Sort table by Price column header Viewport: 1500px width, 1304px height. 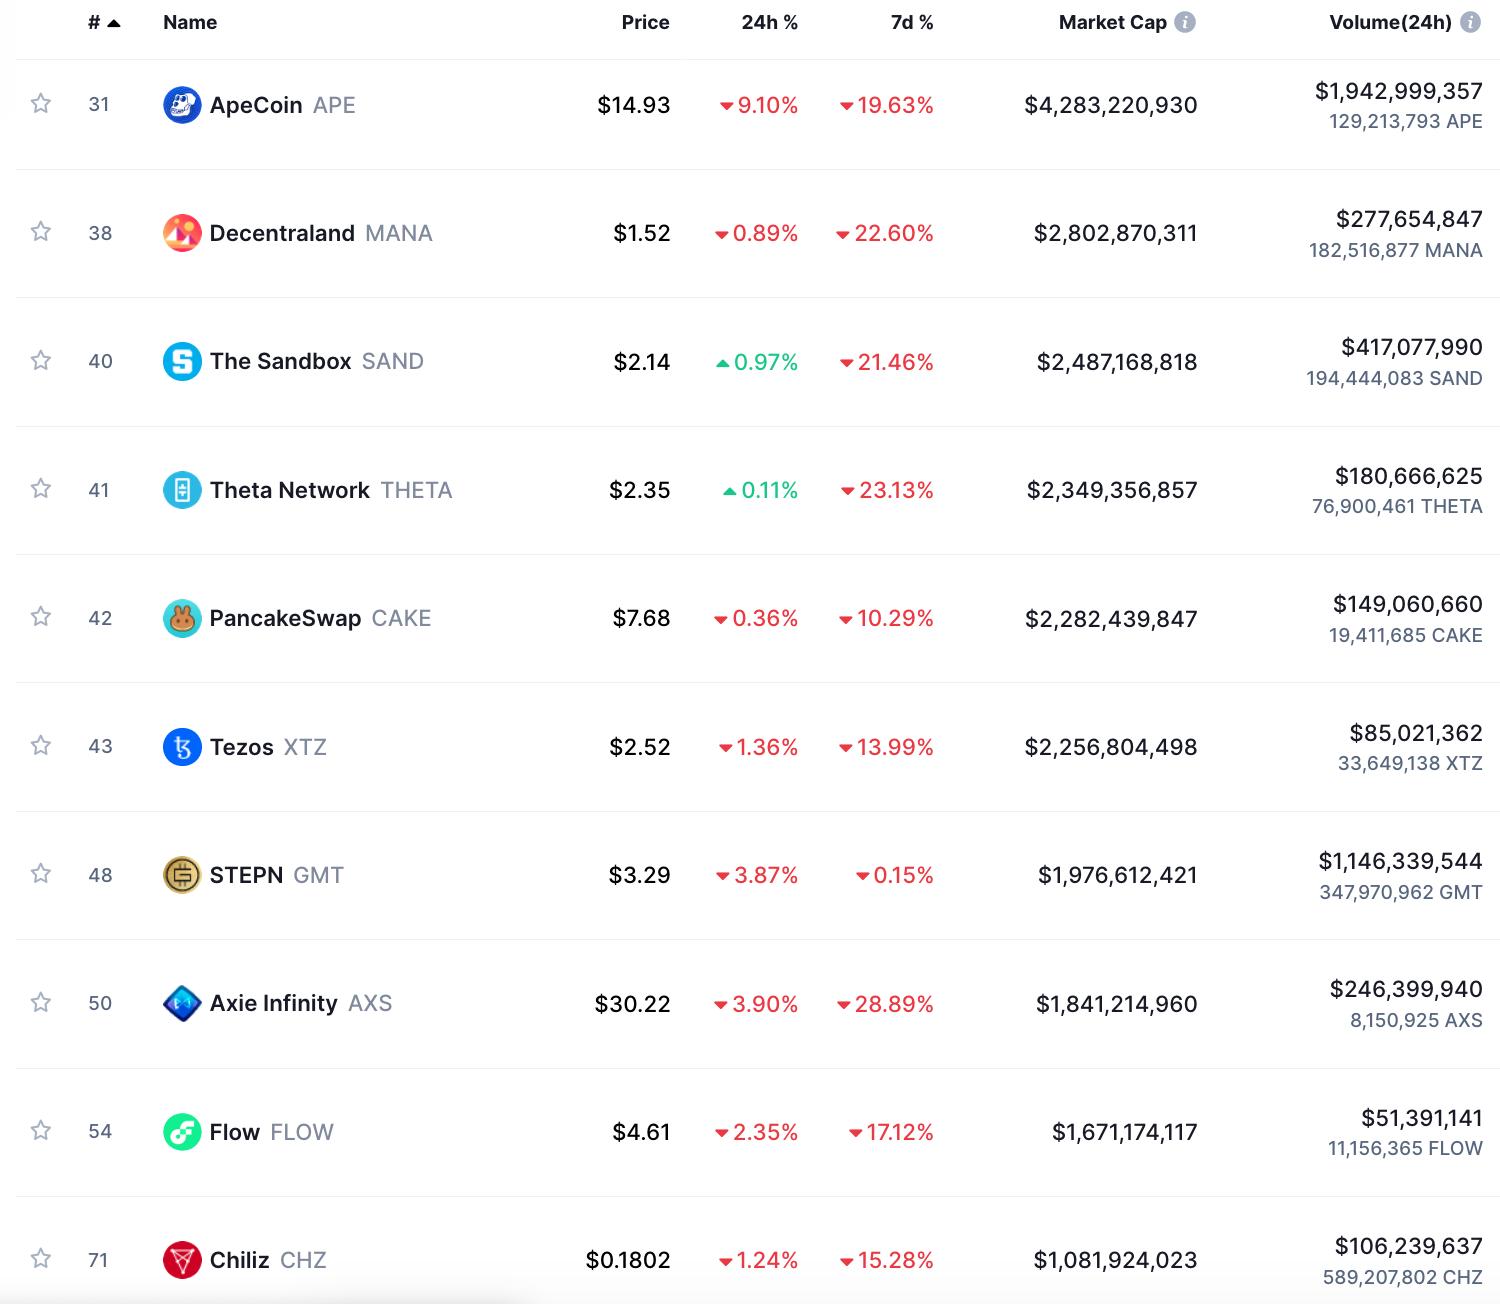[645, 22]
